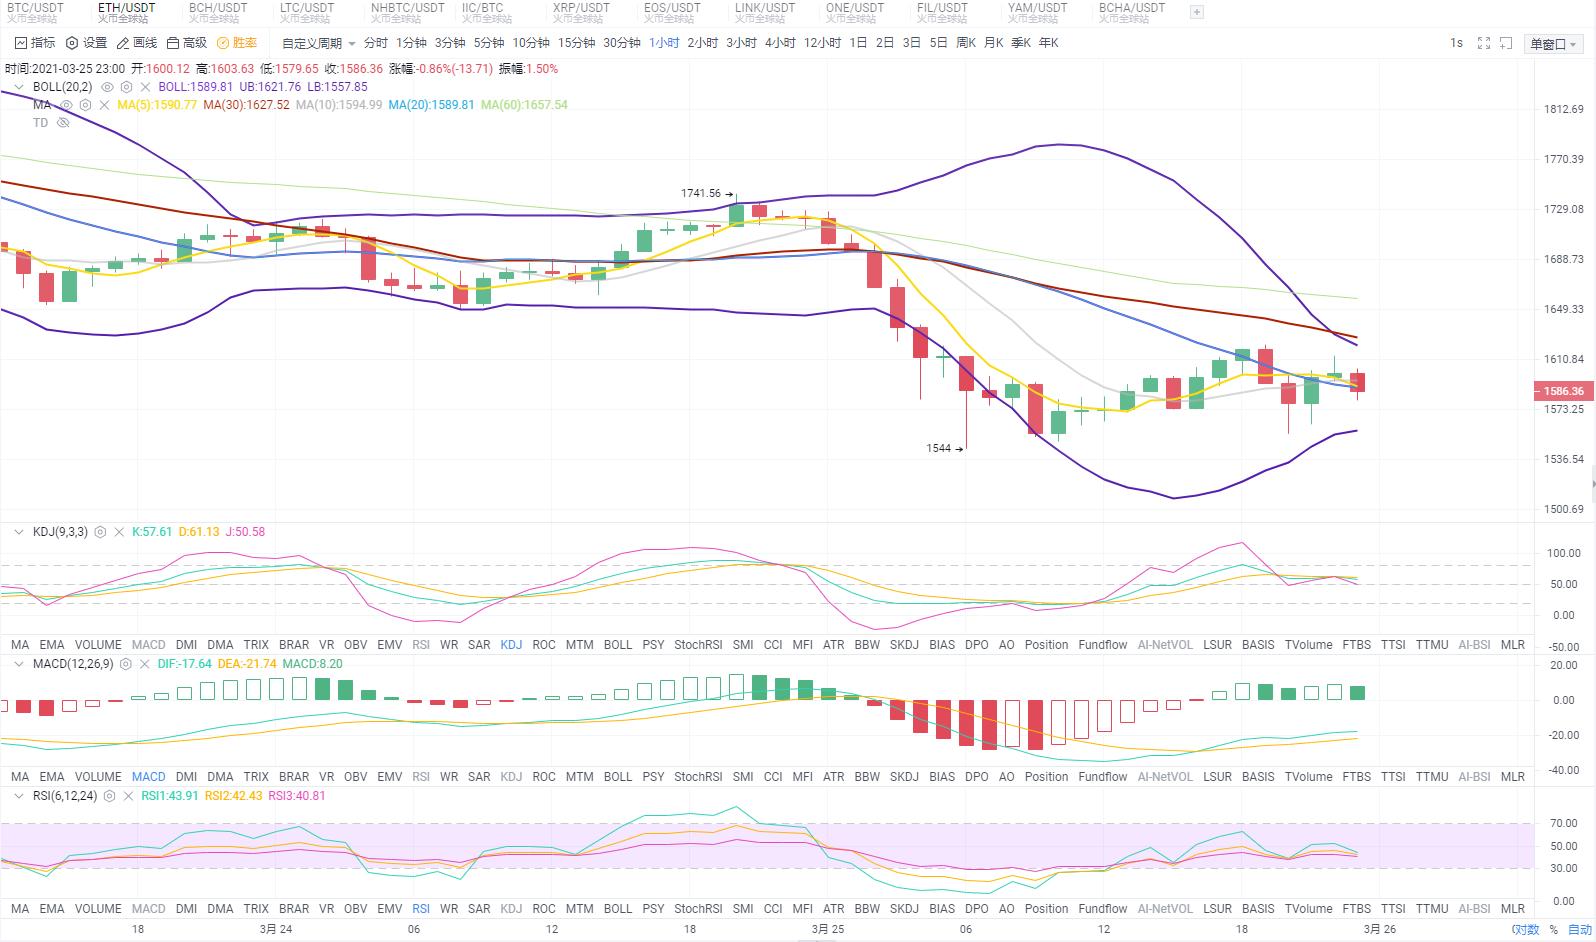The image size is (1596, 942).
Task: Add a new trading pair tab with plus icon
Action: [x=1197, y=12]
